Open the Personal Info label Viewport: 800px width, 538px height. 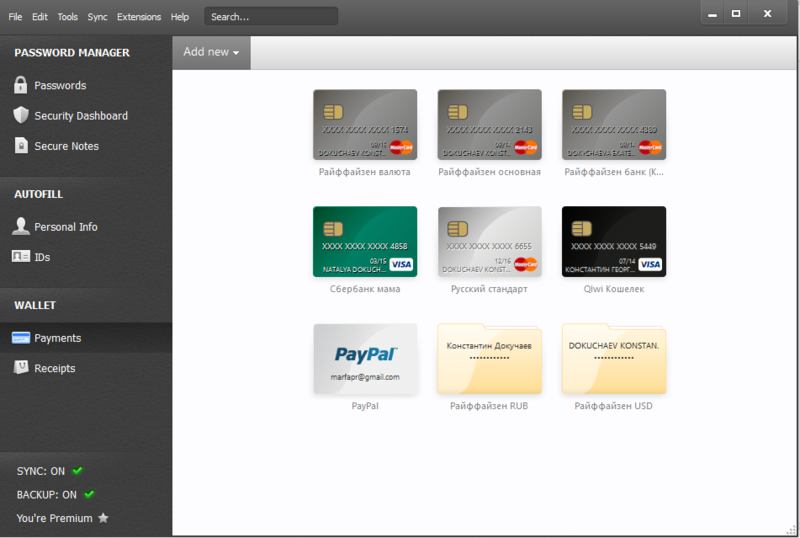click(66, 227)
